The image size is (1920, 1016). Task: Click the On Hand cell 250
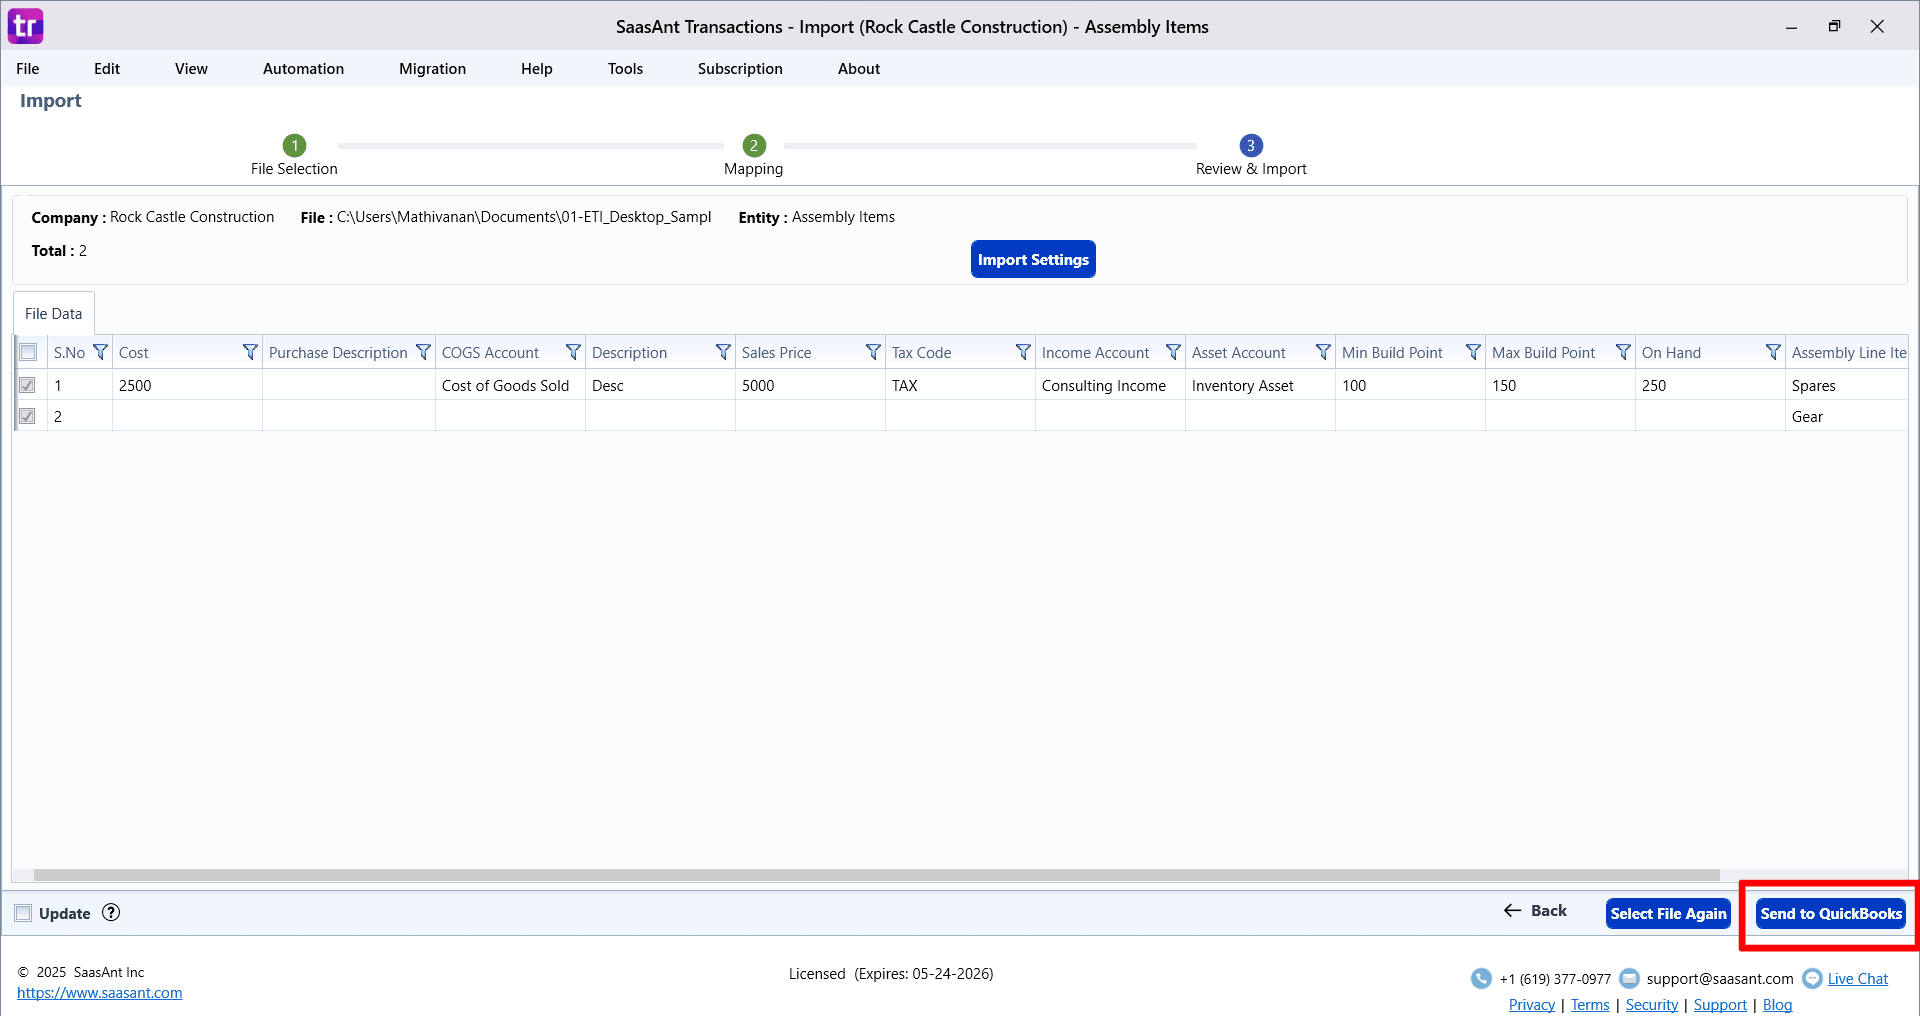tap(1710, 385)
